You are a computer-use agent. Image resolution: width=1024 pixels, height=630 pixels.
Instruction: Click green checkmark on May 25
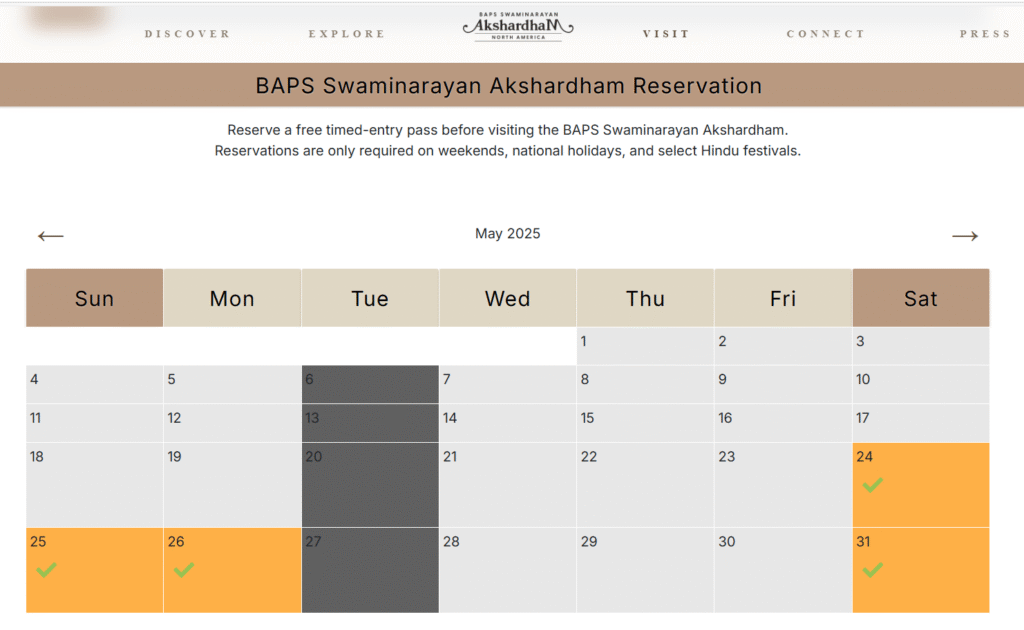pyautogui.click(x=46, y=570)
